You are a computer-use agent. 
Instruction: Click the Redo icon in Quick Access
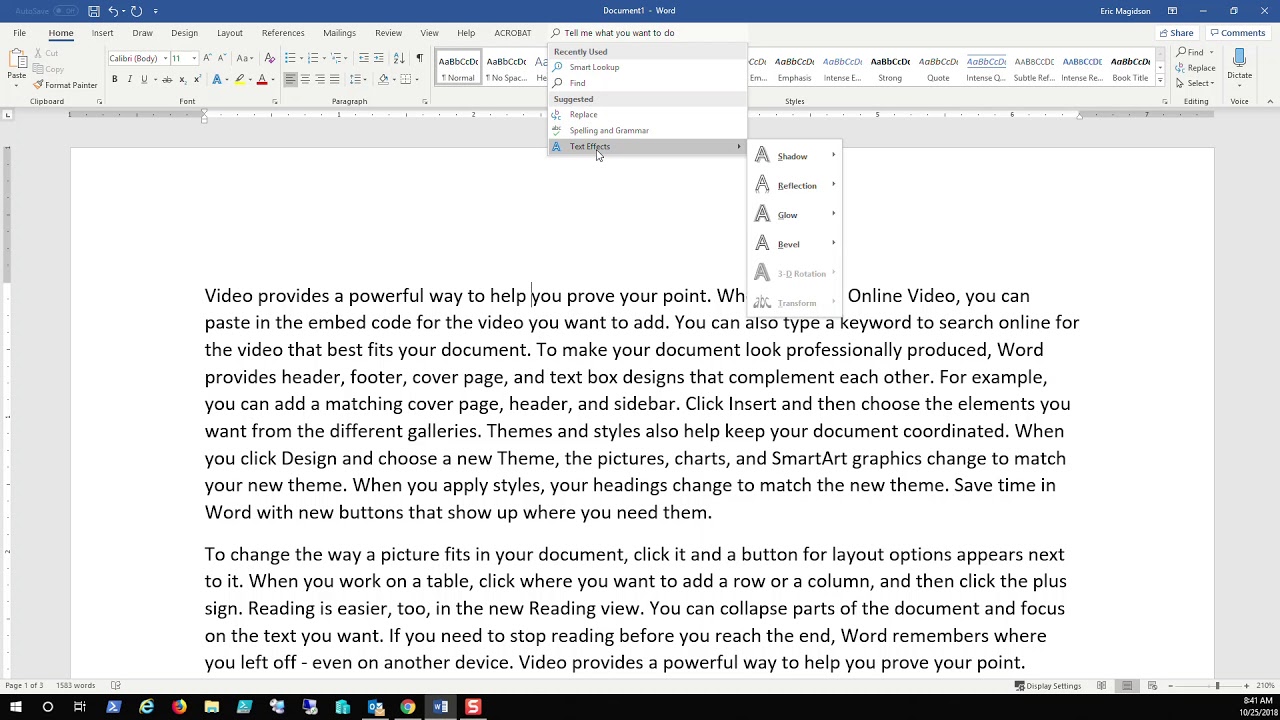coord(136,11)
